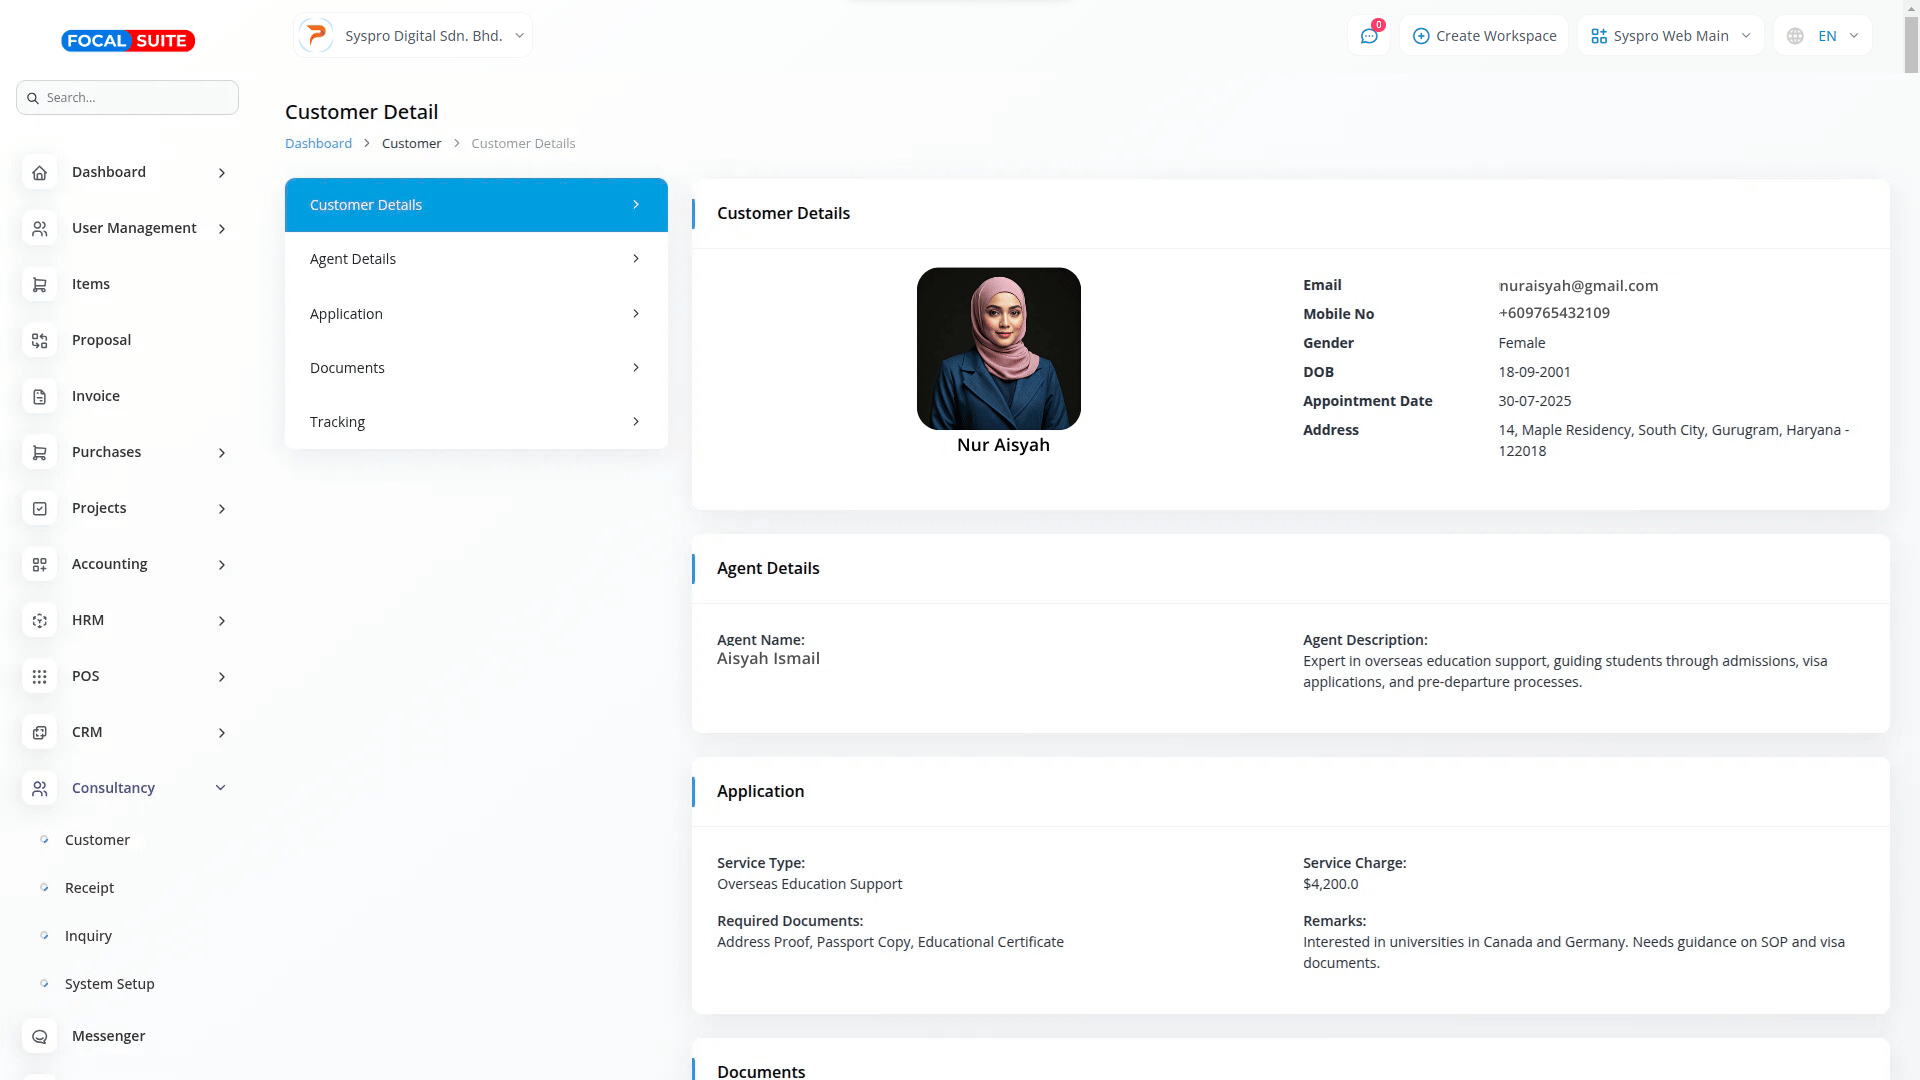Viewport: 1920px width, 1080px height.
Task: Collapse the Consultancy menu section
Action: 221,788
